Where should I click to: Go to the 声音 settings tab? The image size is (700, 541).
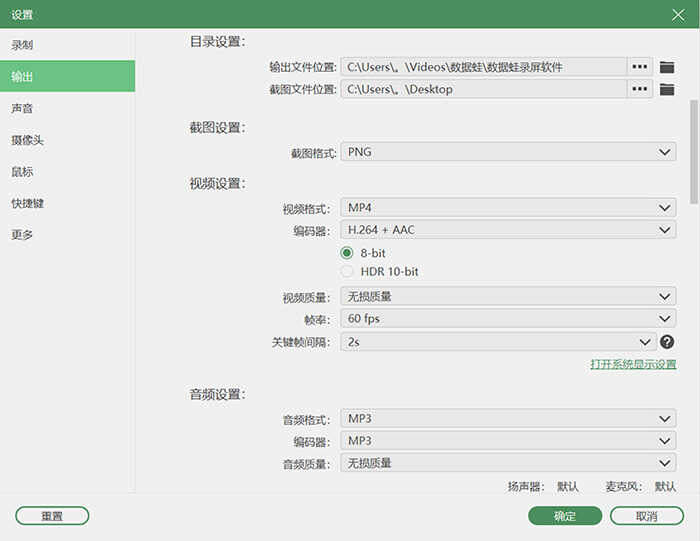coord(67,108)
